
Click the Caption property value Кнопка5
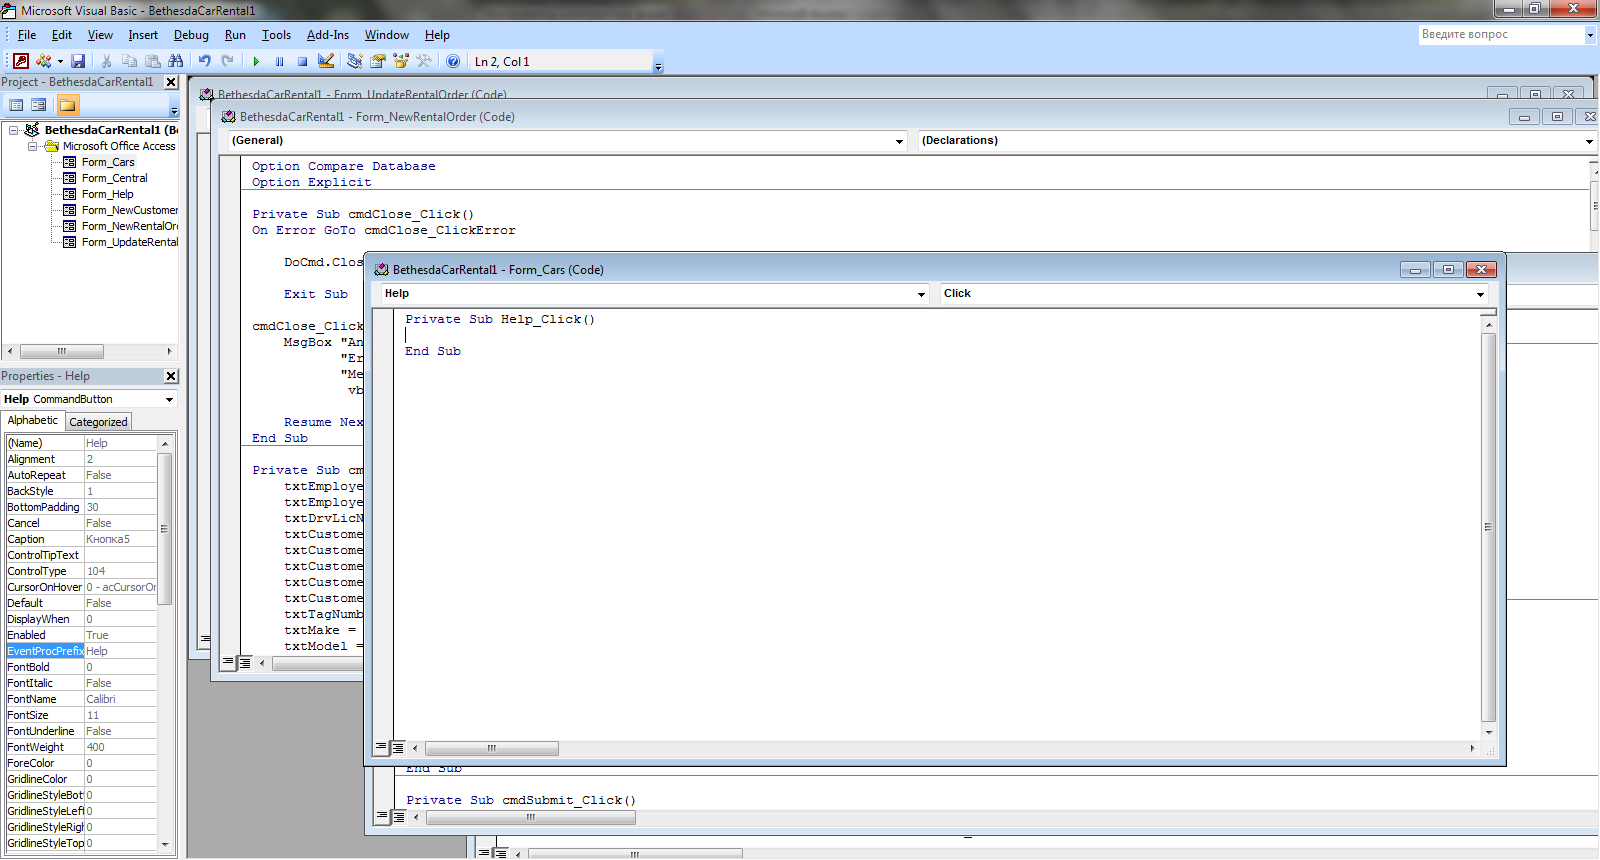coord(120,539)
